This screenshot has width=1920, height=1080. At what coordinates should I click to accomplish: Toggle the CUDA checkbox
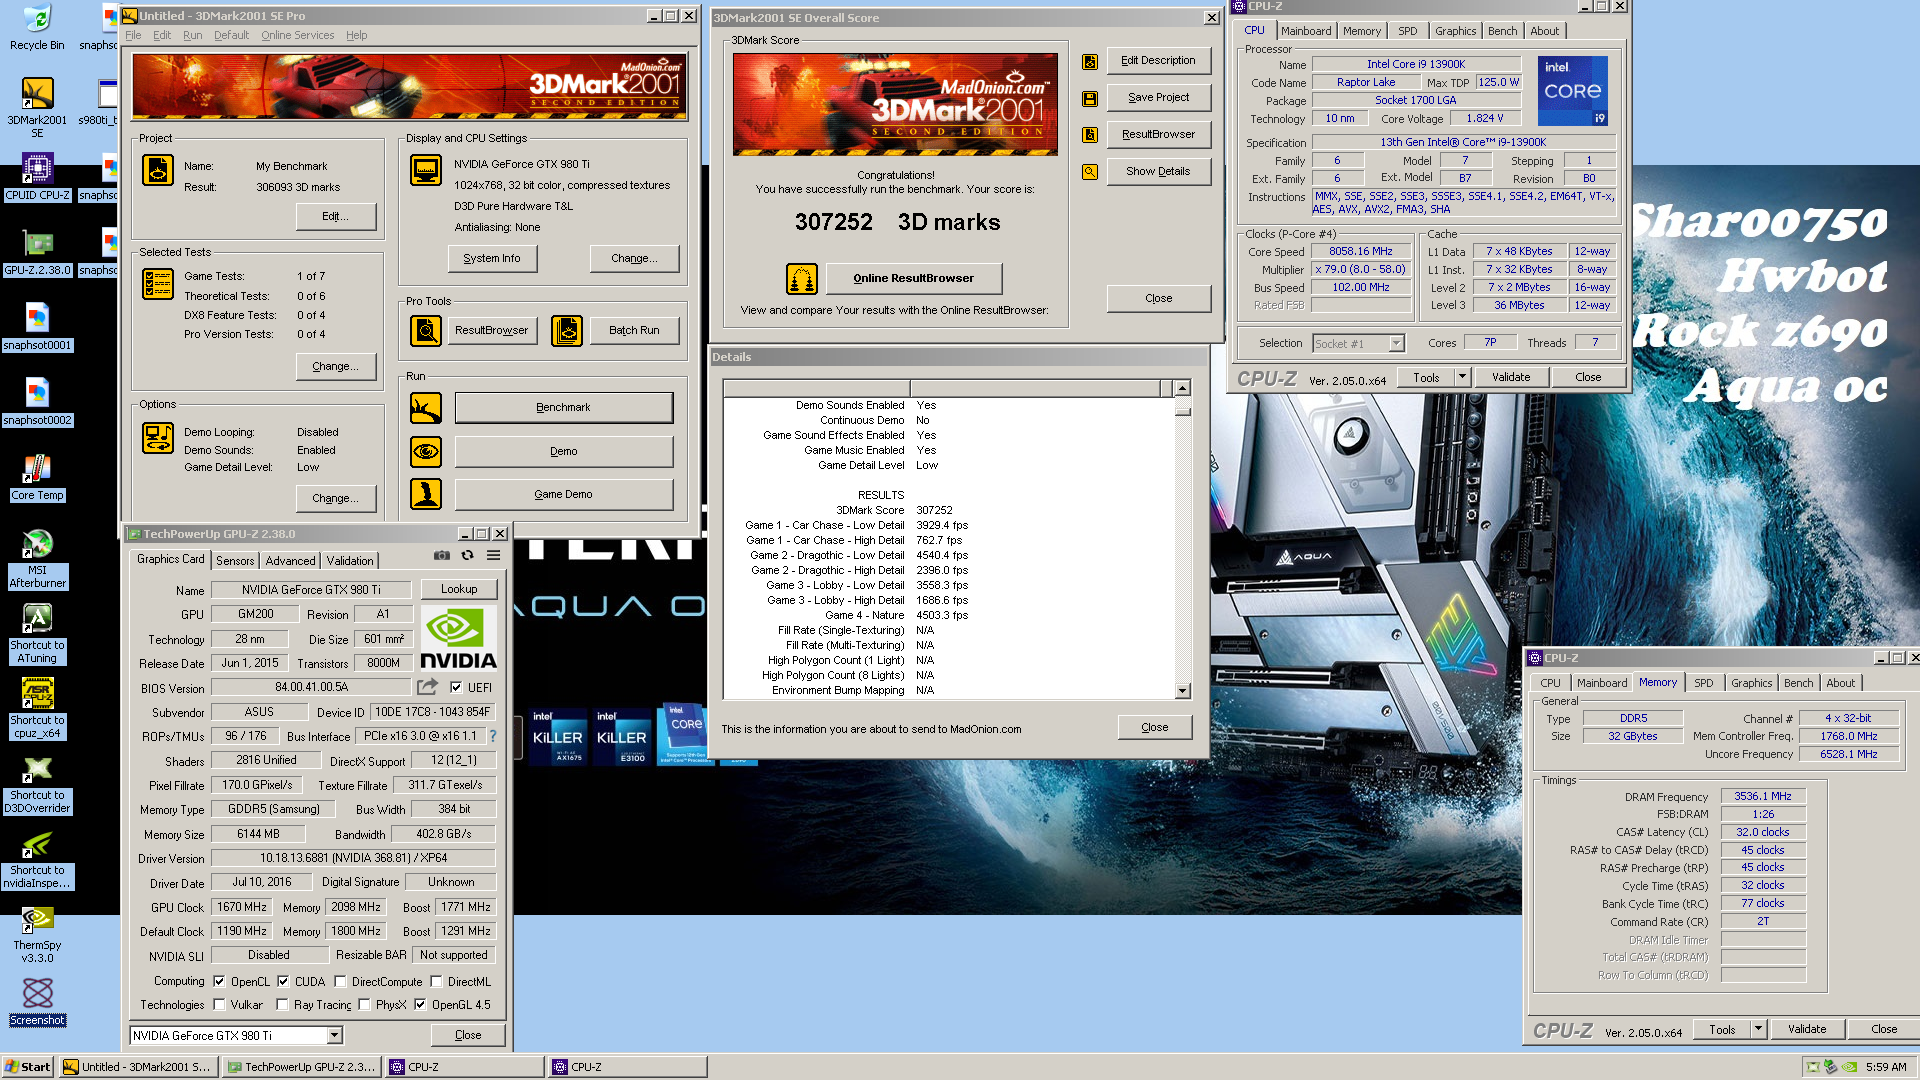283,981
